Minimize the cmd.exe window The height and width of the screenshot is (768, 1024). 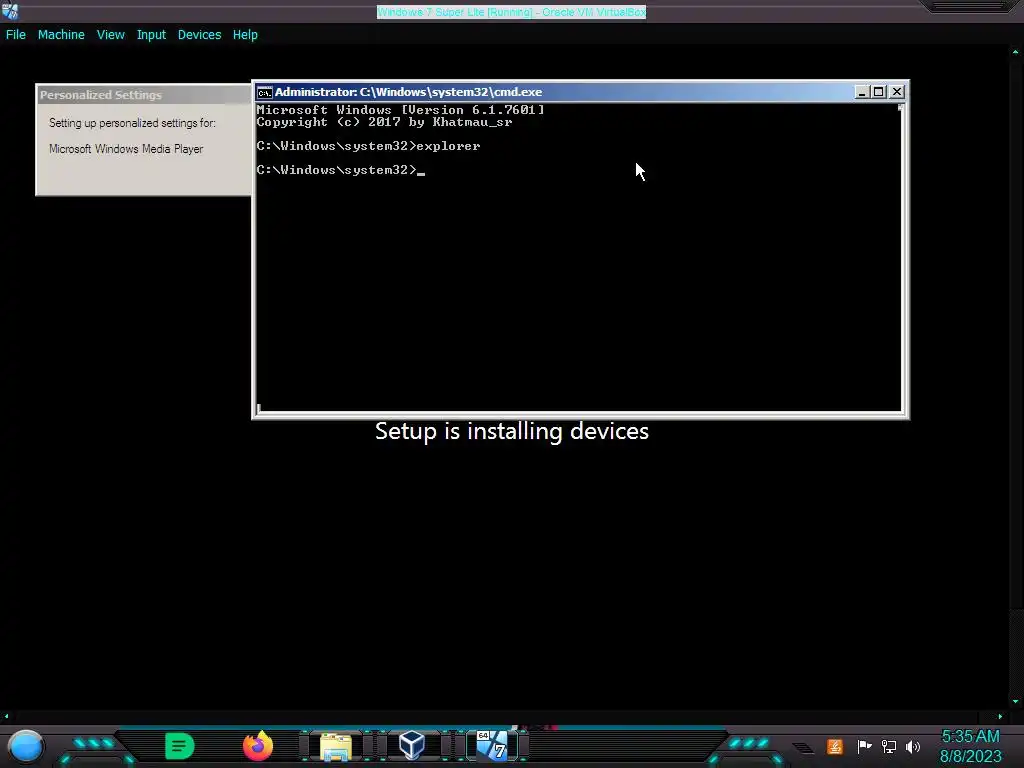point(861,92)
